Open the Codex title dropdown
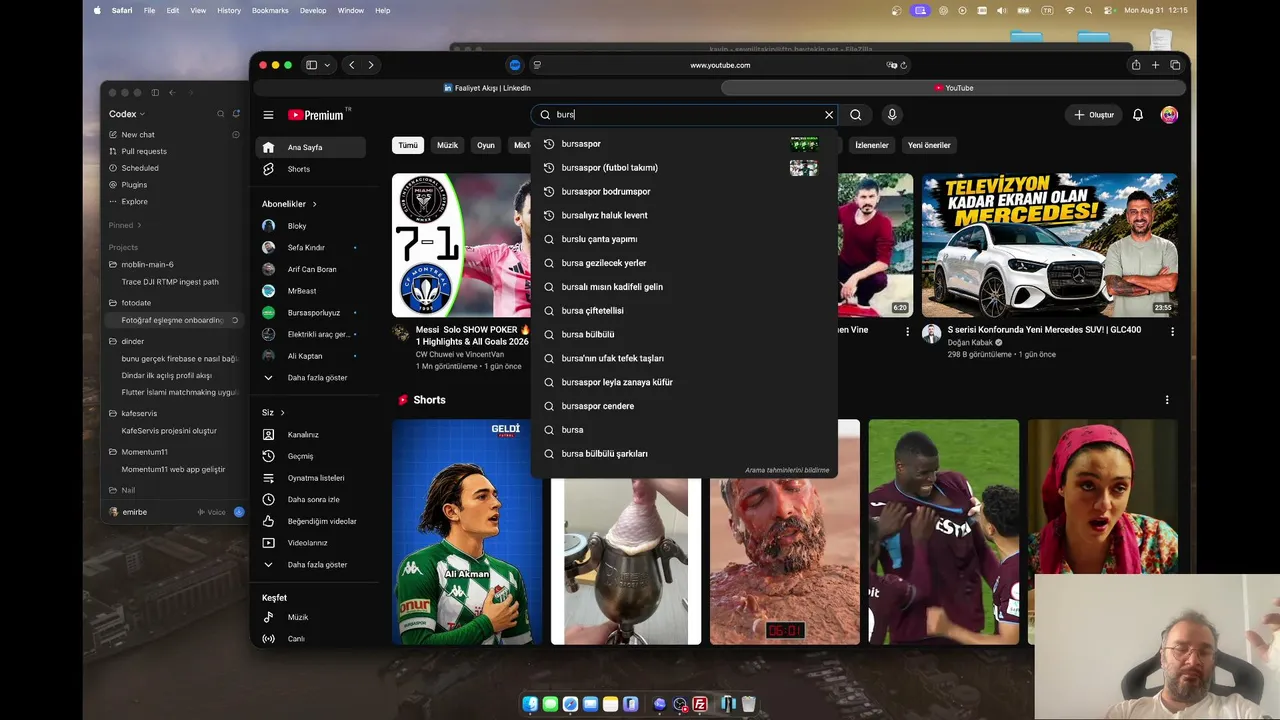 point(127,114)
